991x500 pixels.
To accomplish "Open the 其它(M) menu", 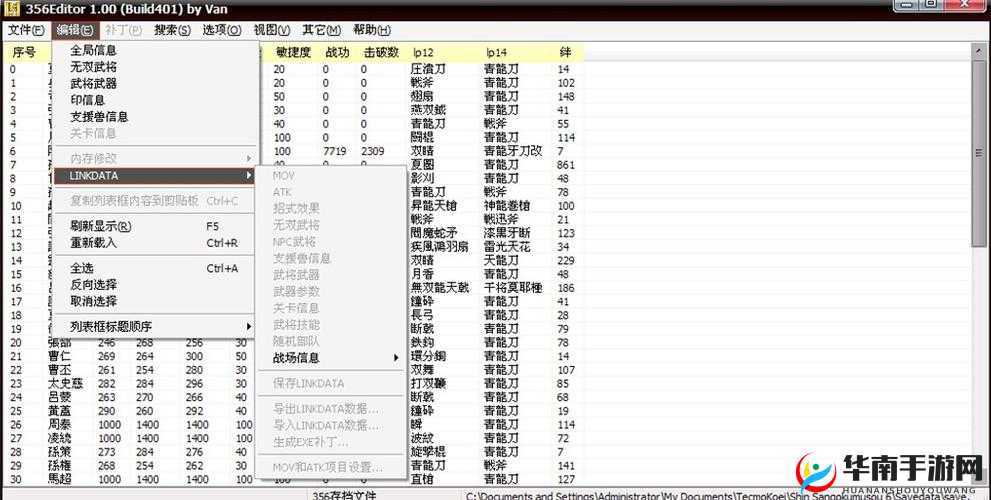I will pyautogui.click(x=321, y=30).
